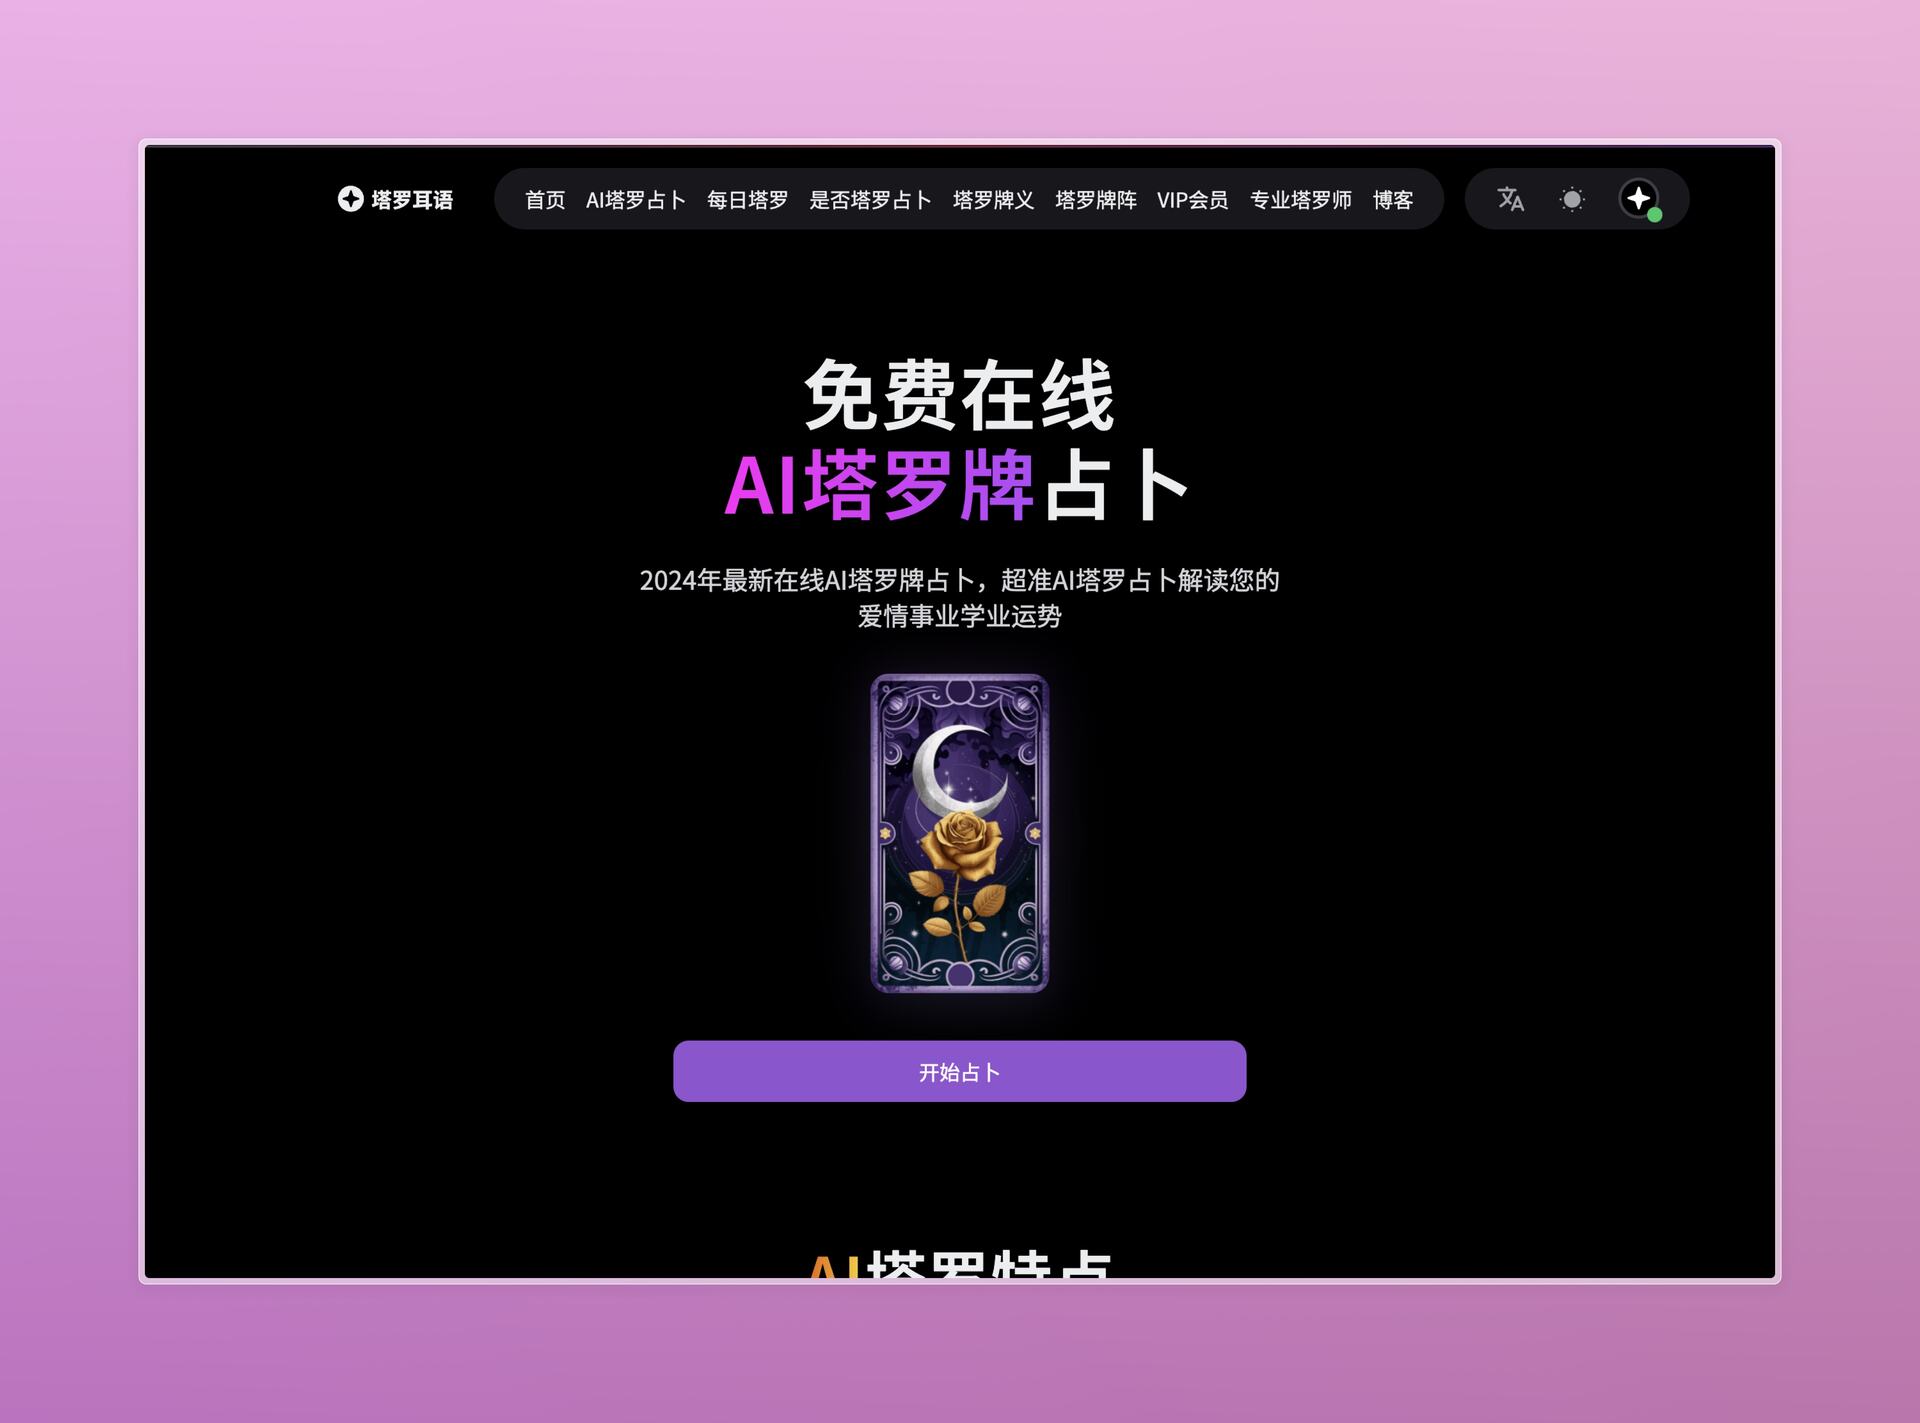Viewport: 1920px width, 1423px height.
Task: Click the 免费在线 headline text
Action: [959, 396]
